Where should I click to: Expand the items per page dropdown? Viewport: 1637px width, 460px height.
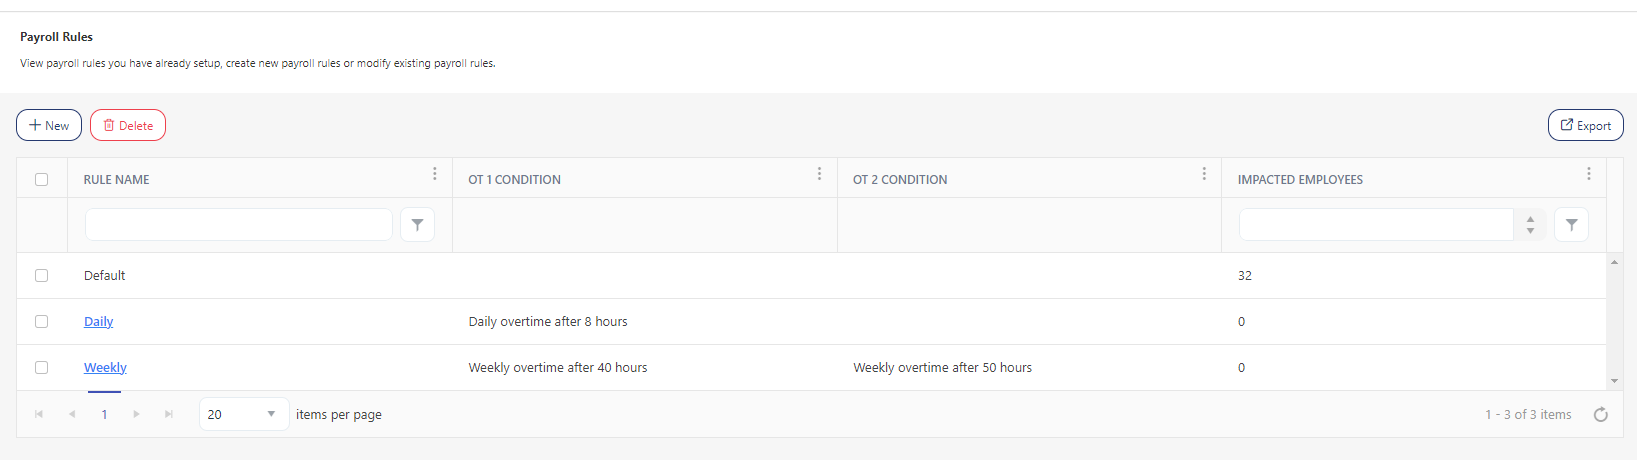tap(271, 414)
